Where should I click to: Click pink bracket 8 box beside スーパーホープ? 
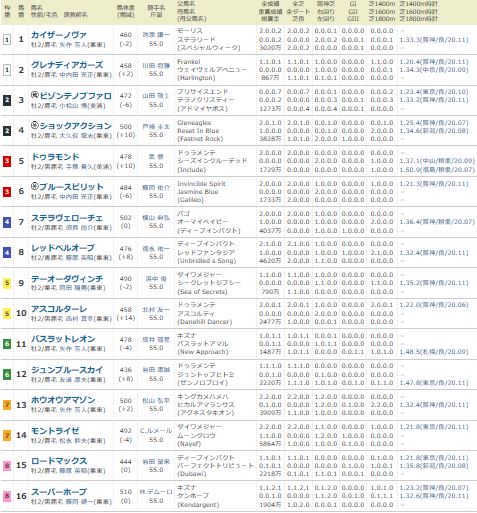pos(7,496)
